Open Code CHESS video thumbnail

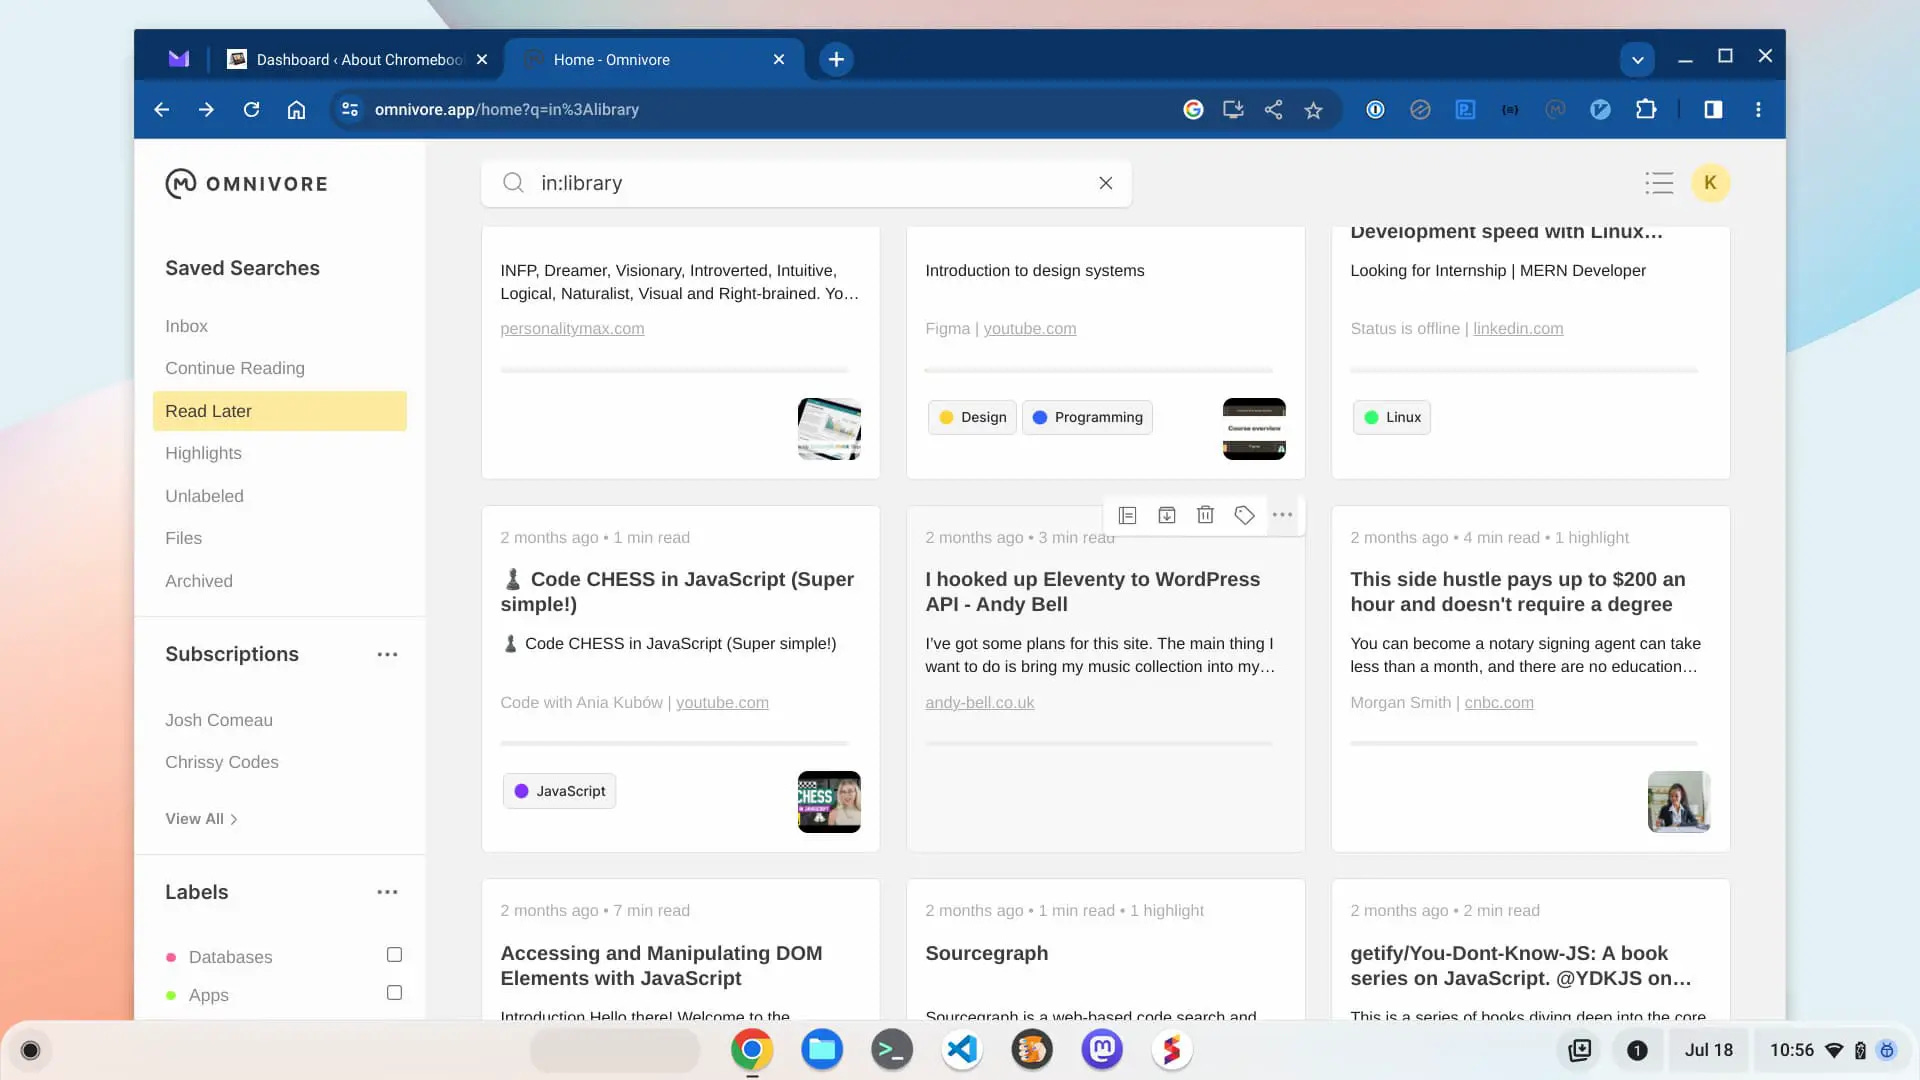829,802
